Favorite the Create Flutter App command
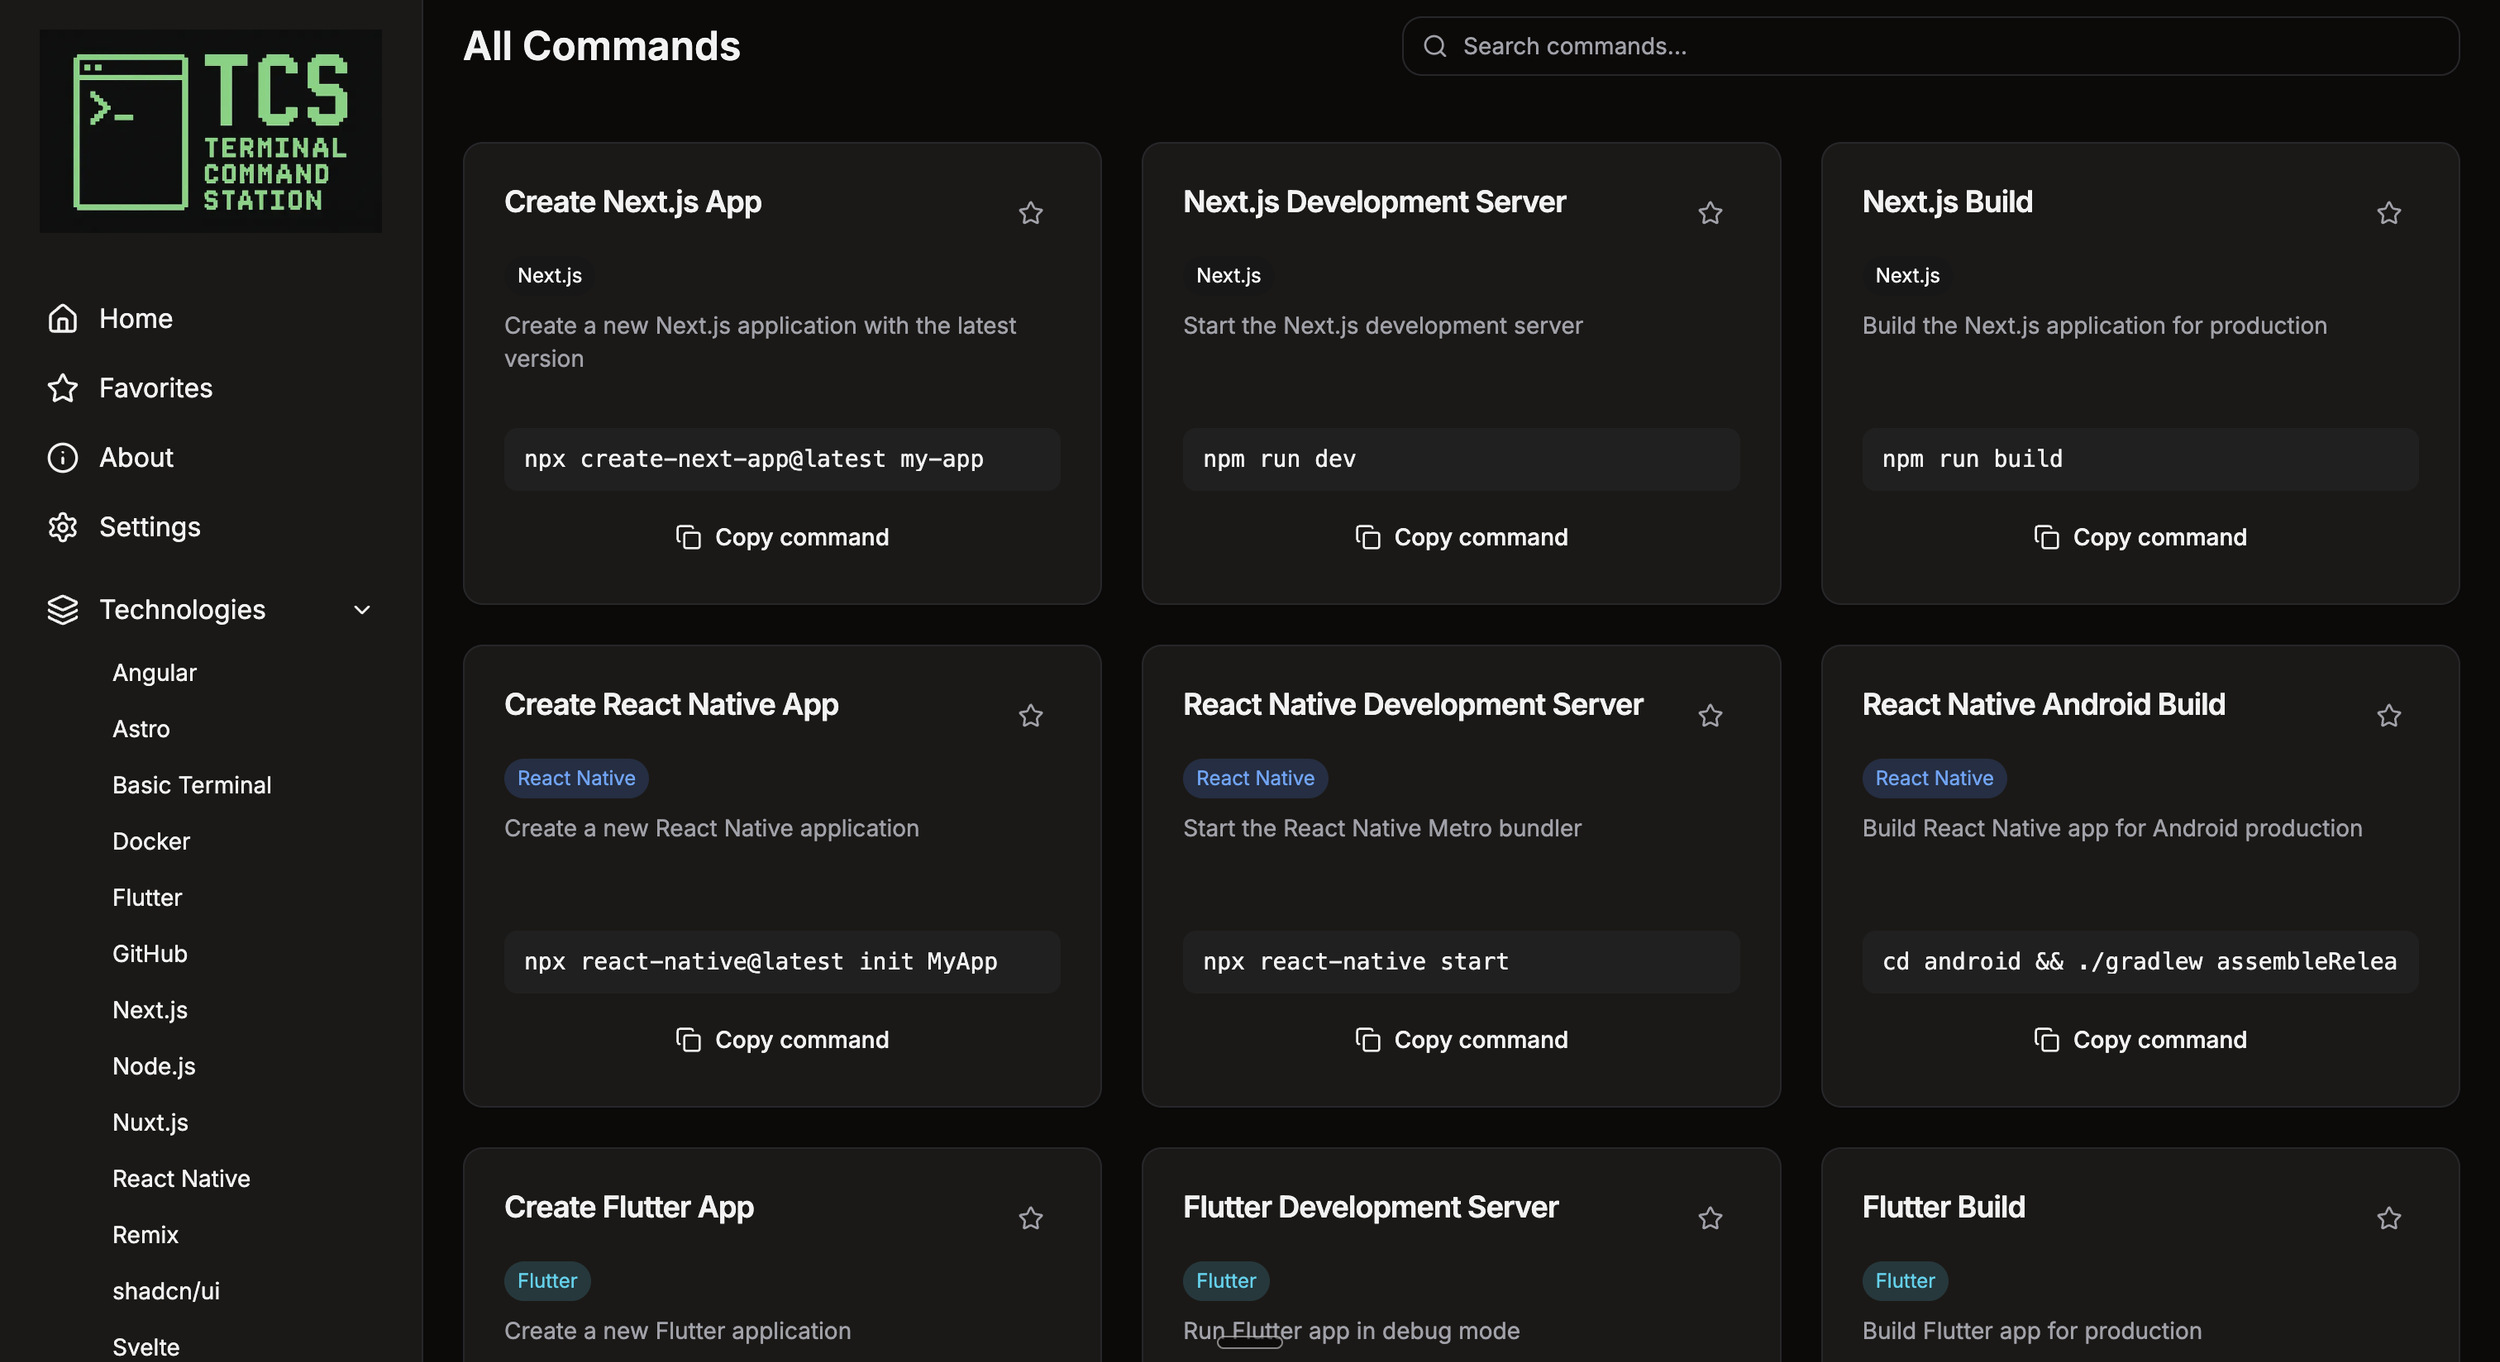 (x=1031, y=1218)
